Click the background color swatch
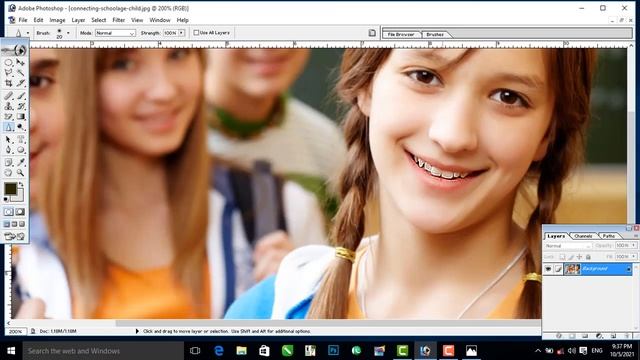 click(x=20, y=198)
